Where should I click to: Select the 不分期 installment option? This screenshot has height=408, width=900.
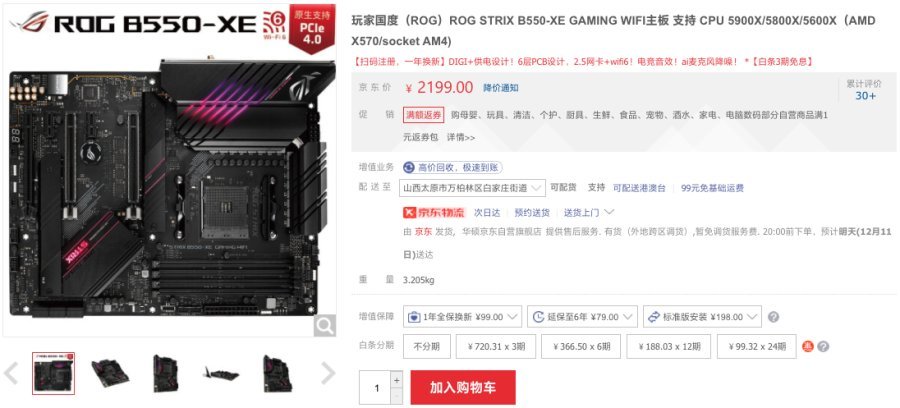pyautogui.click(x=426, y=347)
